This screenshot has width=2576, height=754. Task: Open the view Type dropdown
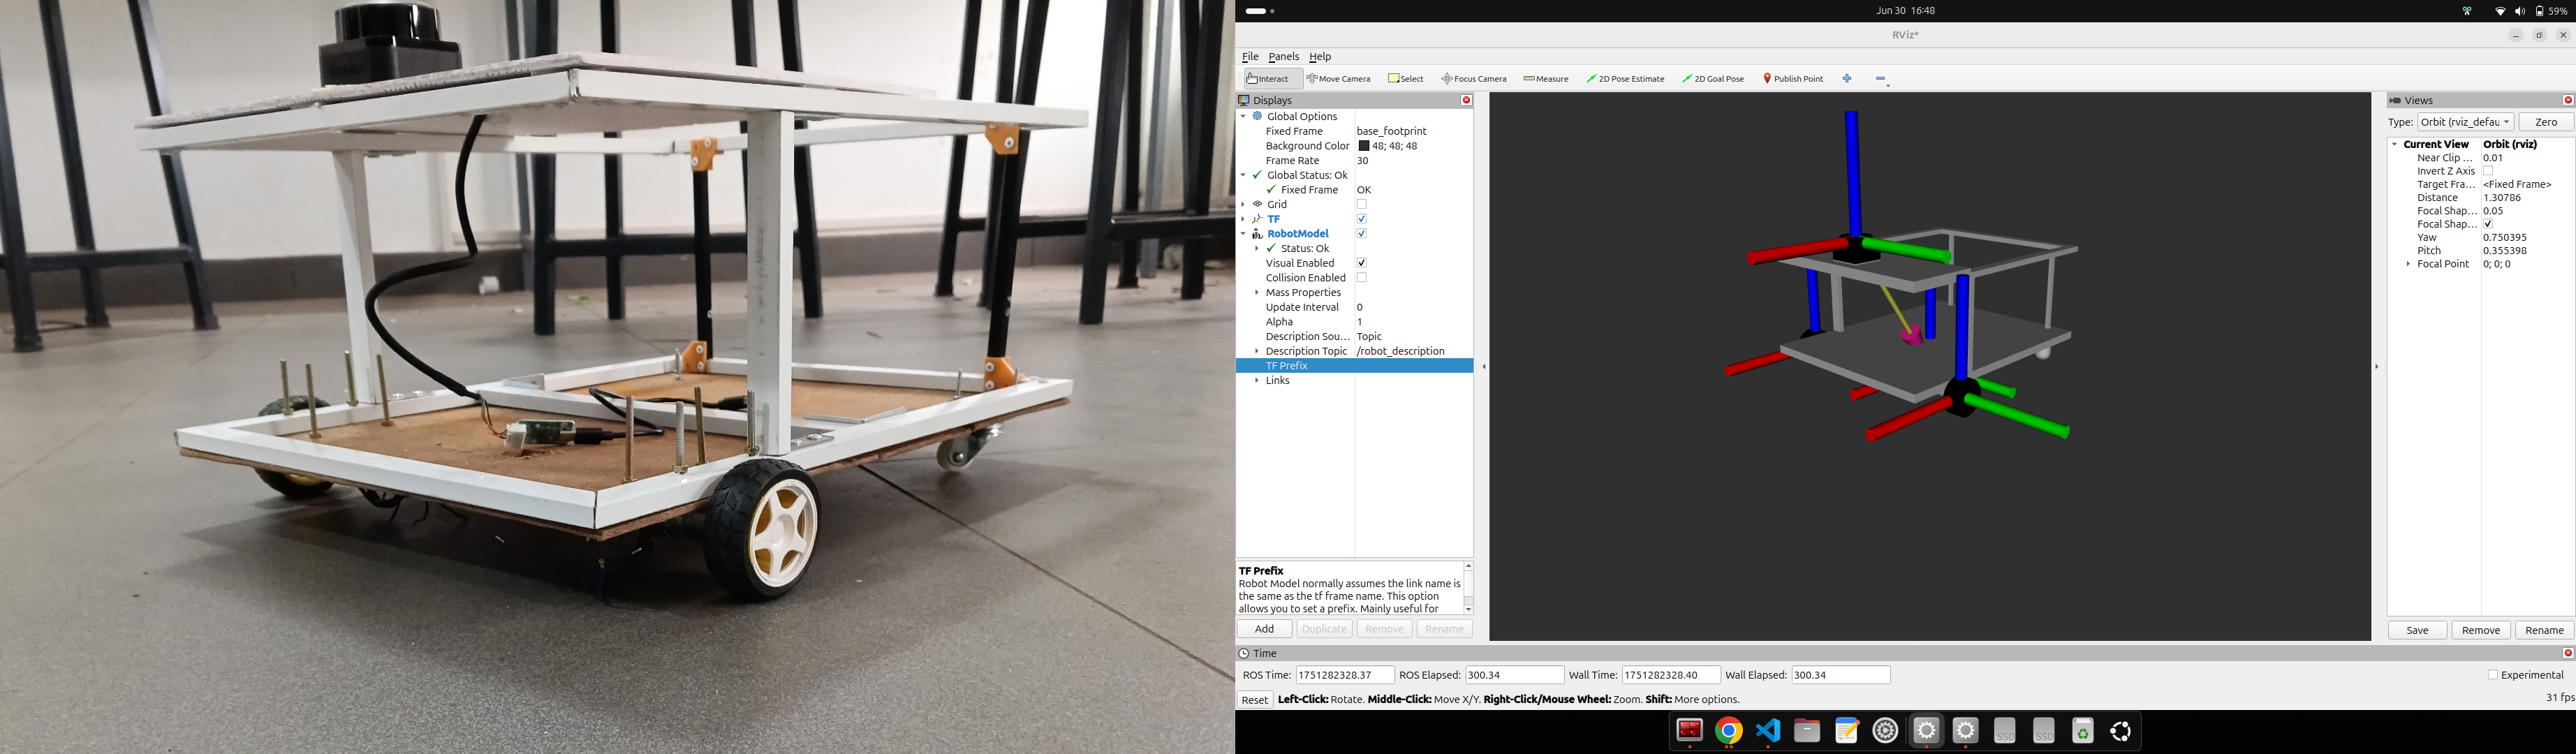(2465, 122)
